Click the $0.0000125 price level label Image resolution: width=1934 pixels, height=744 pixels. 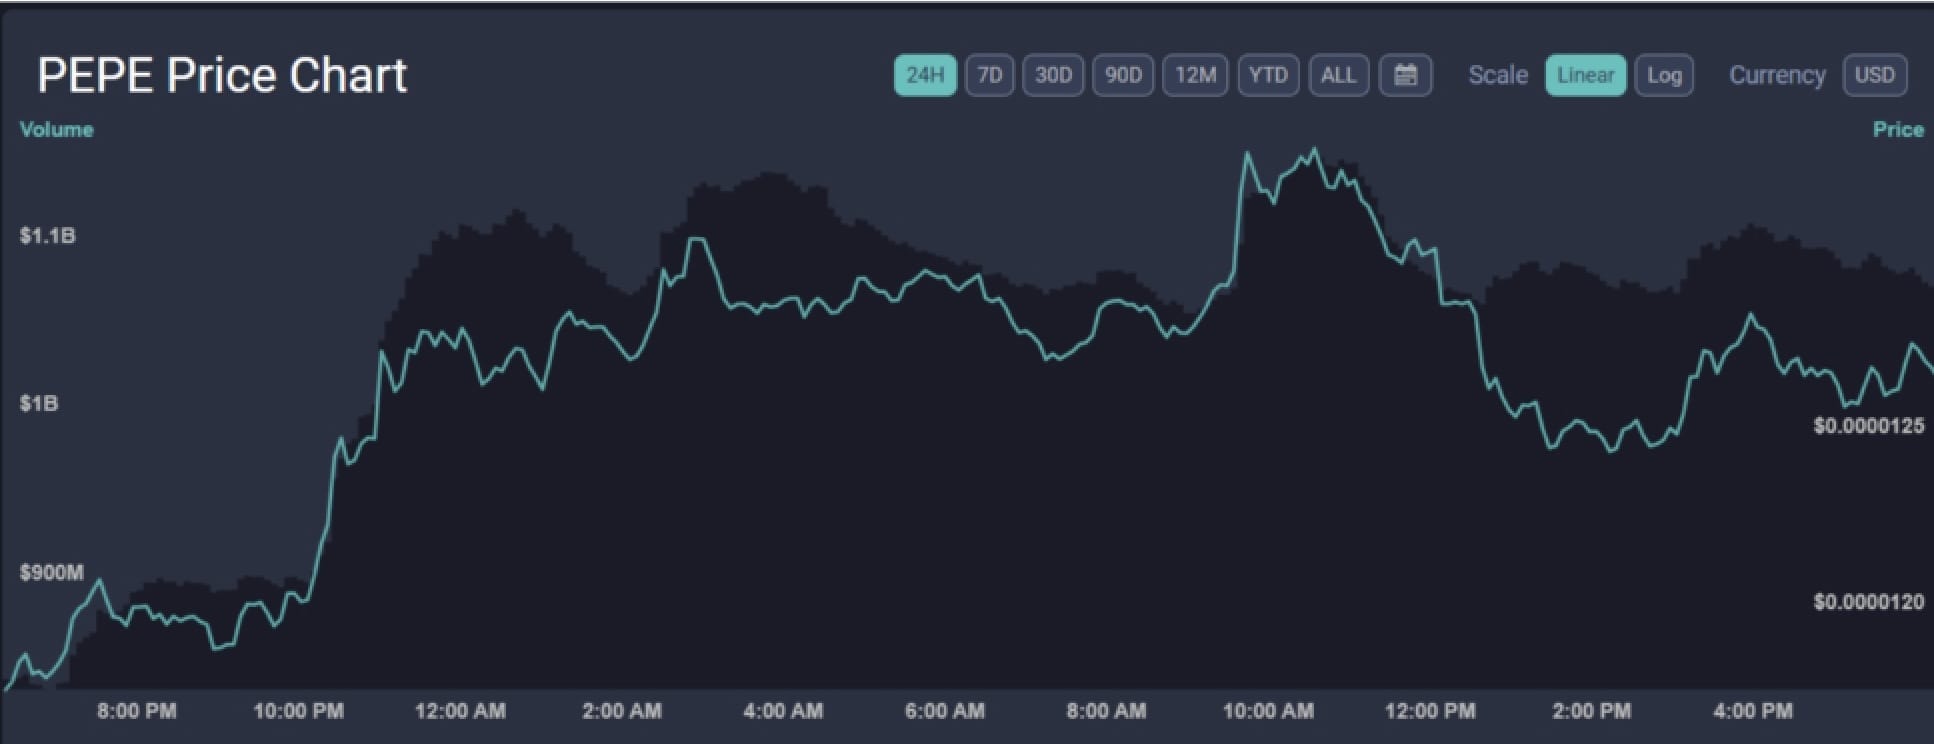(1868, 426)
